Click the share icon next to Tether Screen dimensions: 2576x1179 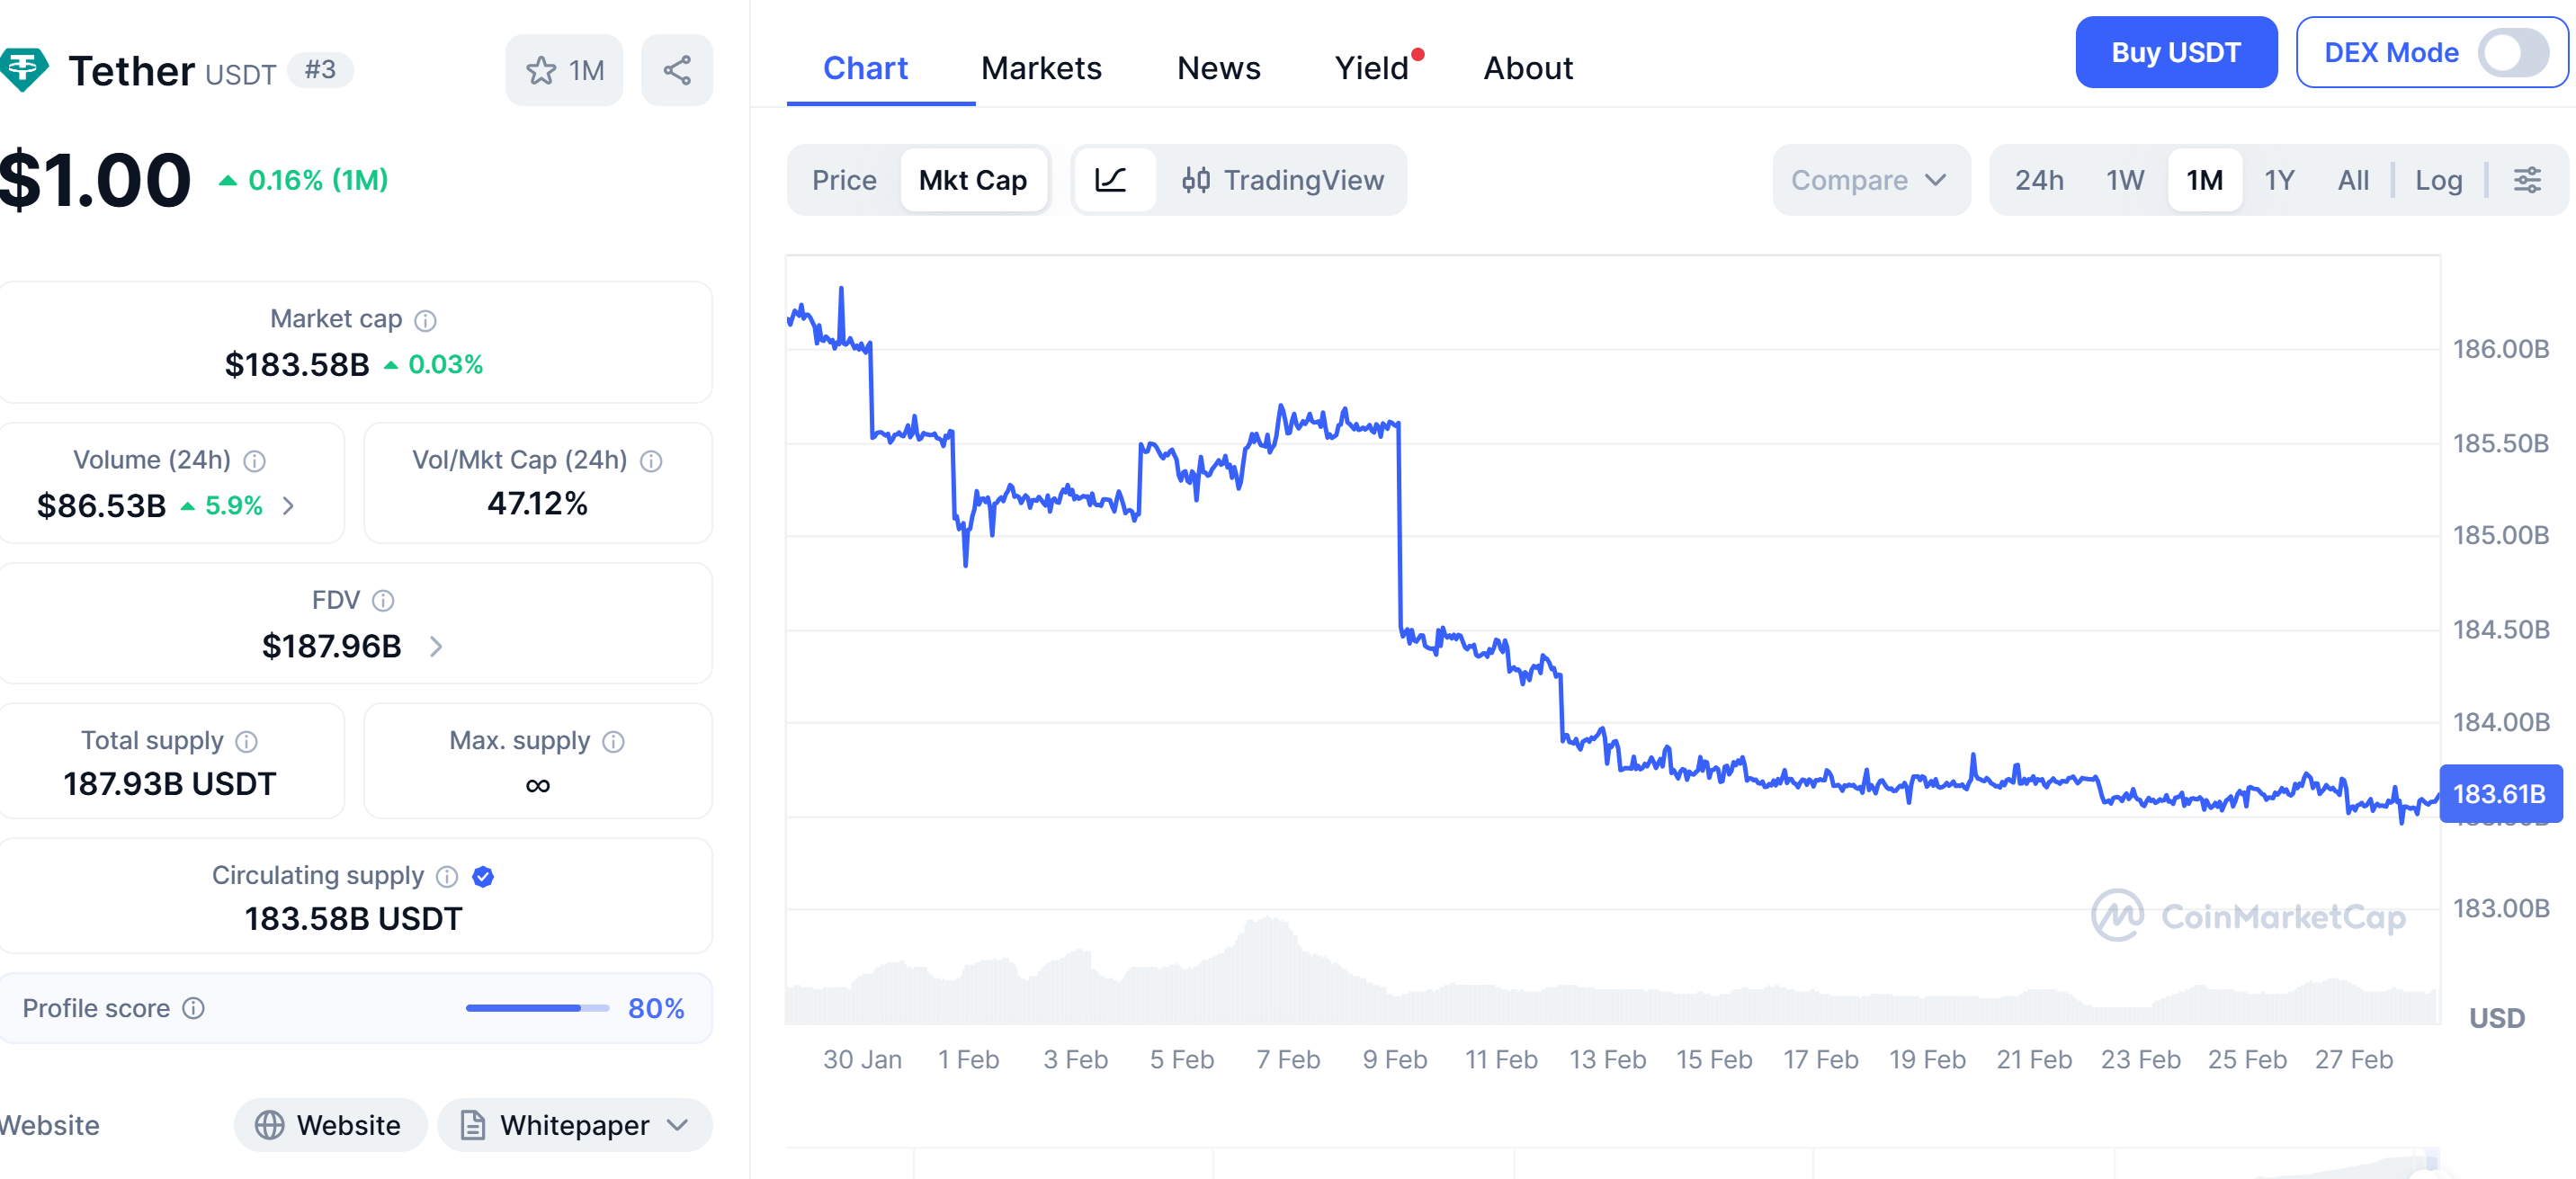pyautogui.click(x=677, y=68)
